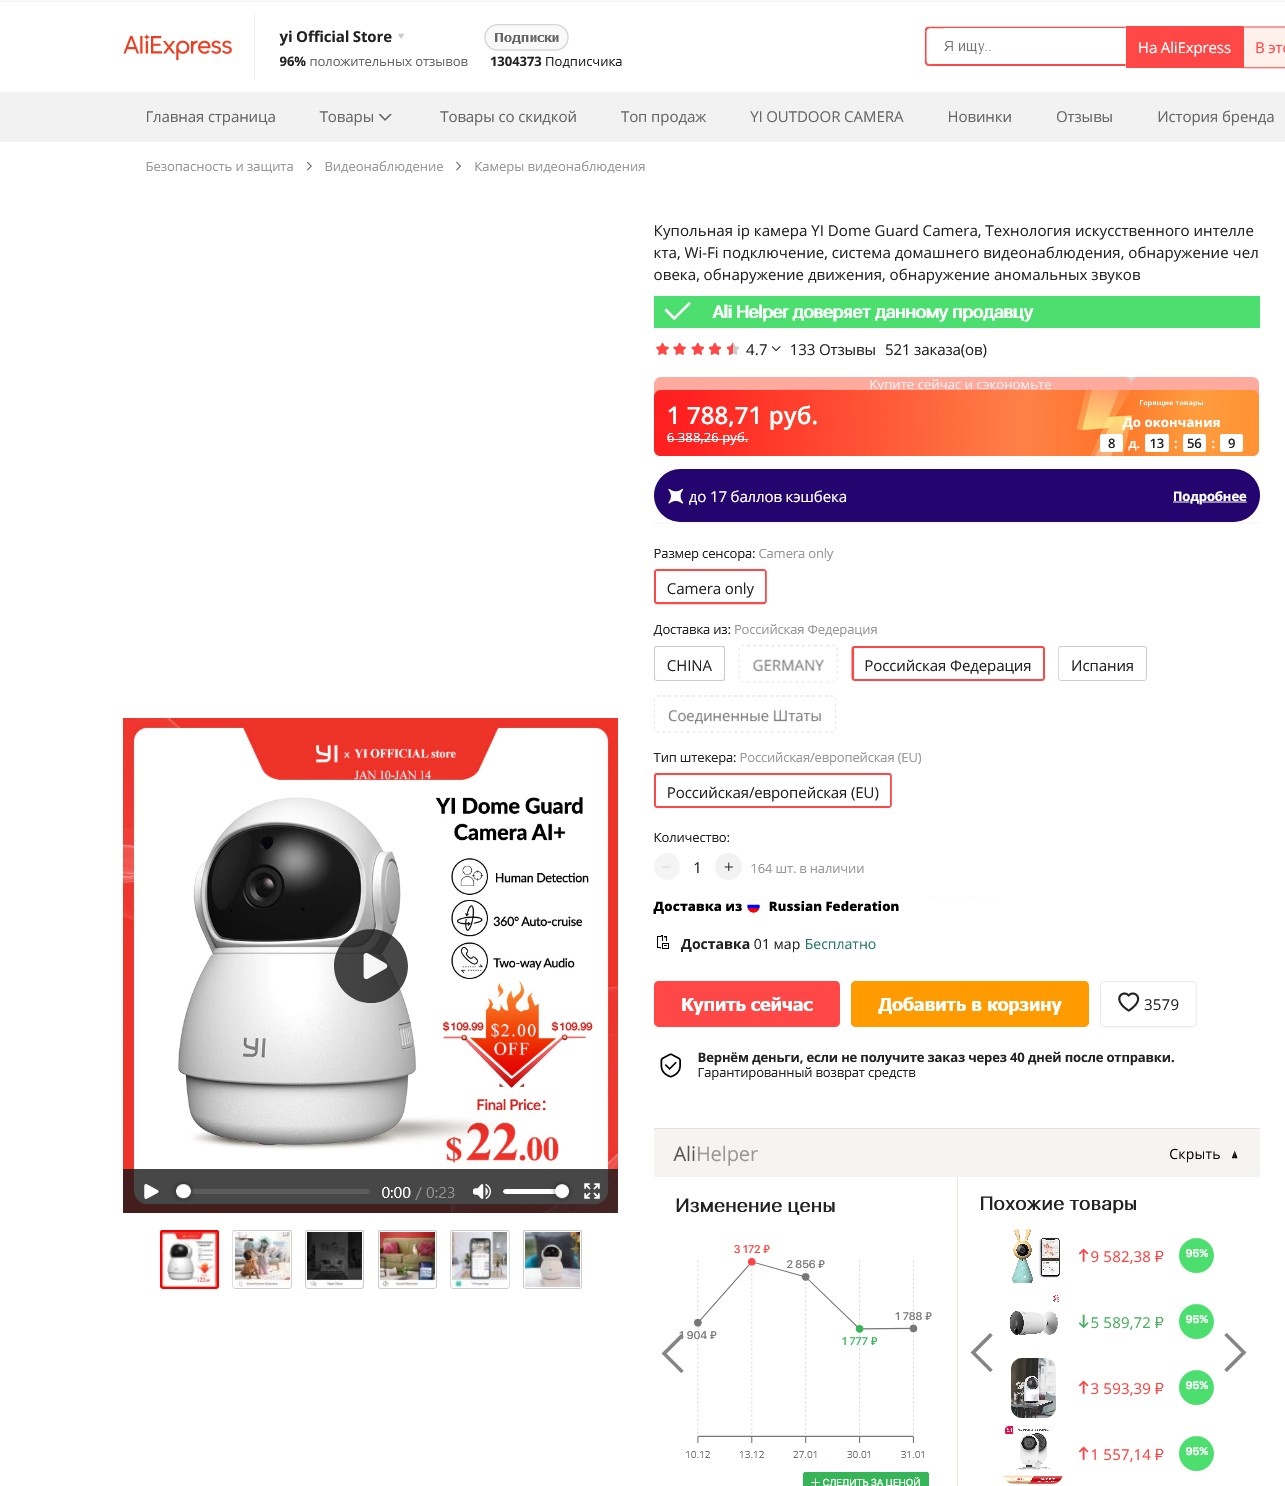Expand the Товары dropdown in store menu
Image resolution: width=1285 pixels, height=1486 pixels.
click(x=355, y=117)
